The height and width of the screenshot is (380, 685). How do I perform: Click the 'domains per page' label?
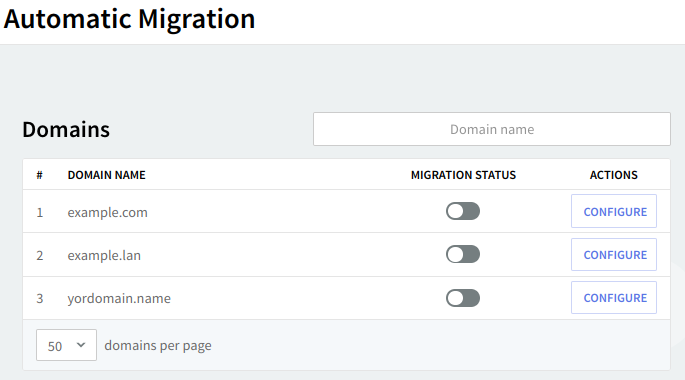click(158, 346)
